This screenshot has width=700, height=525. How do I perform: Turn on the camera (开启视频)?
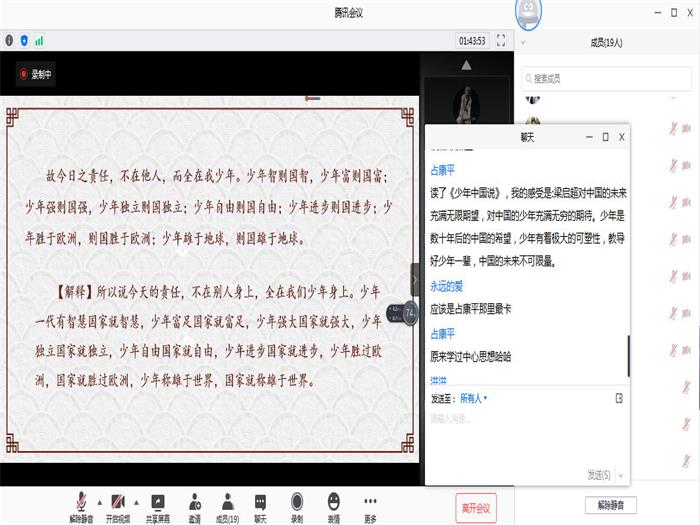coord(118,507)
